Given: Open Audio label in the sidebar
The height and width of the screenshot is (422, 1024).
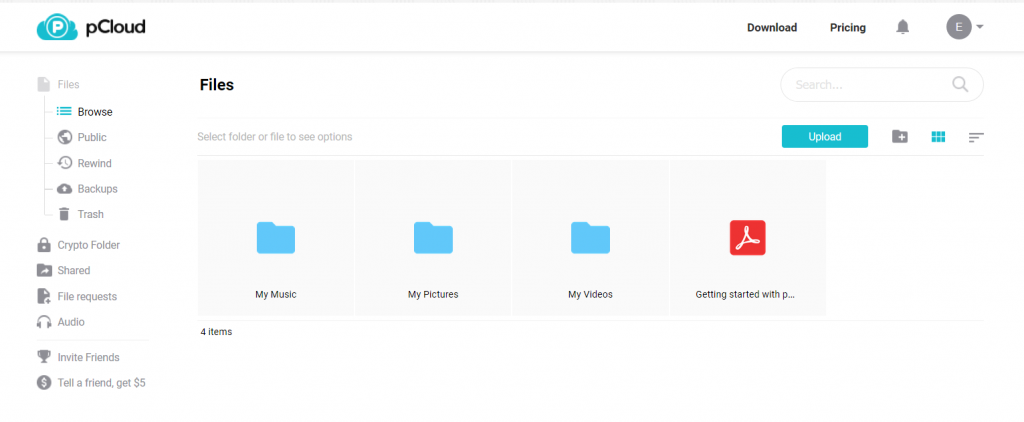Looking at the screenshot, I should pos(71,322).
